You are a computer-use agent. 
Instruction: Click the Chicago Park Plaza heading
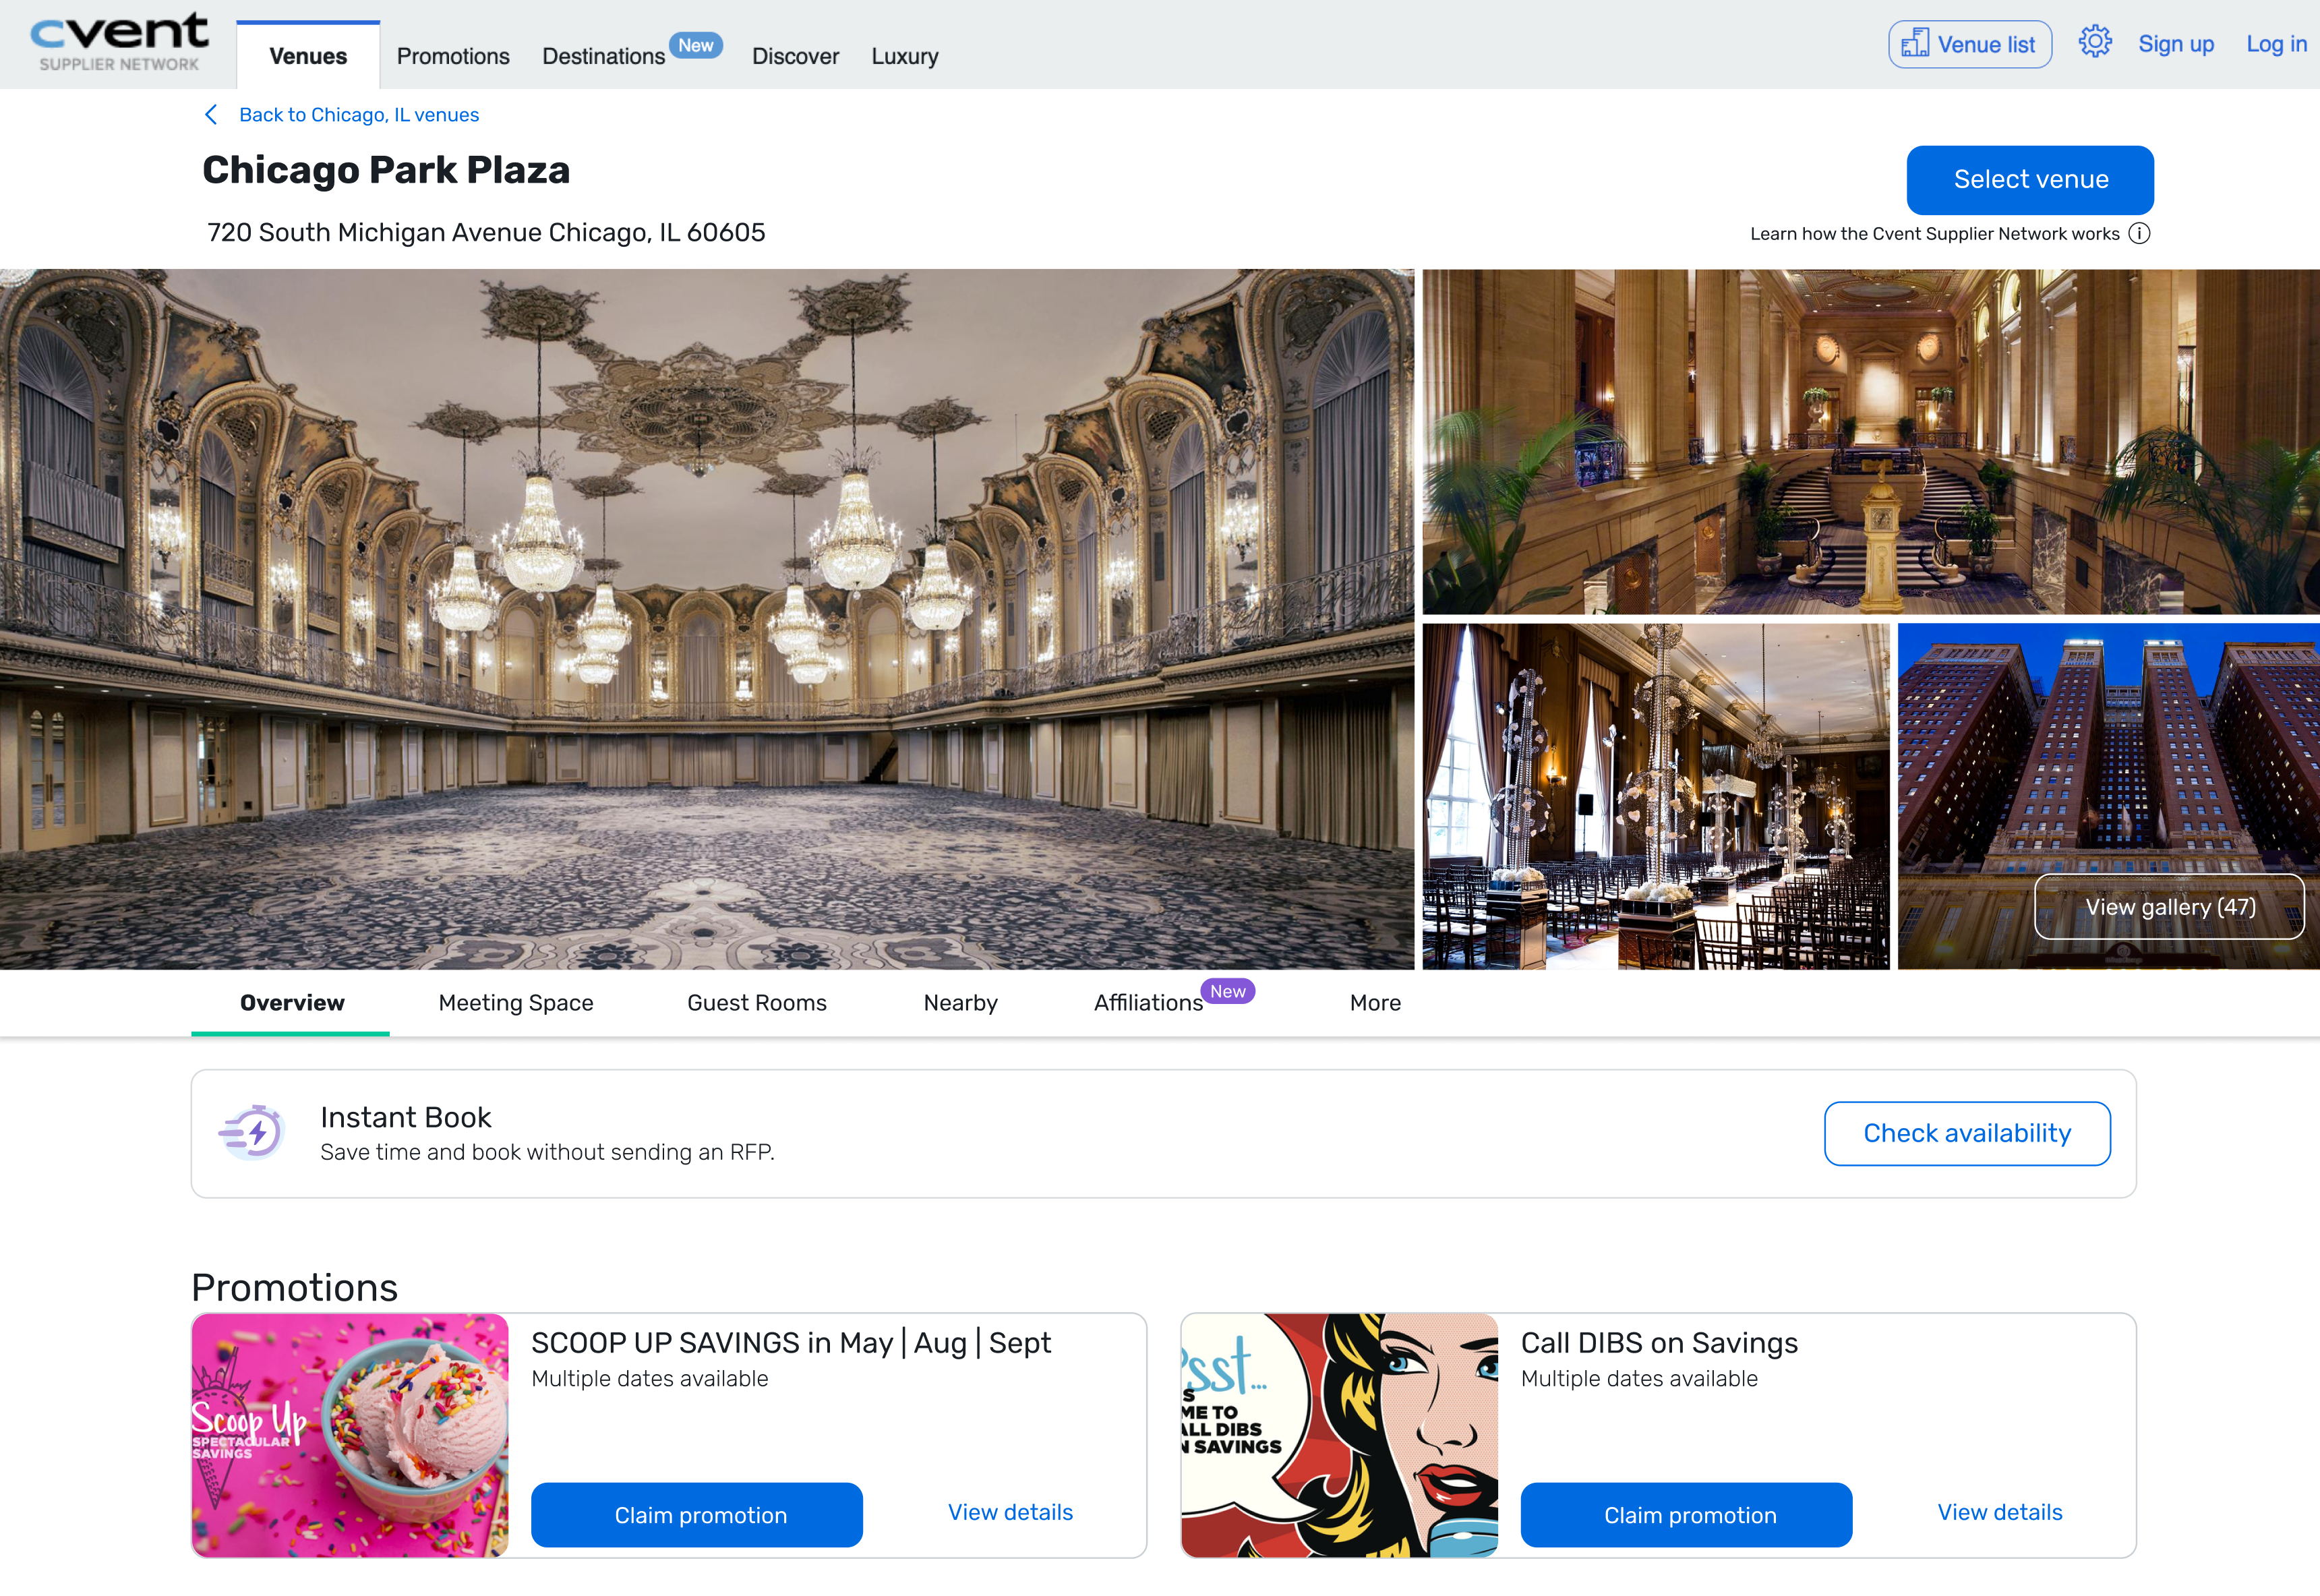pos(386,170)
